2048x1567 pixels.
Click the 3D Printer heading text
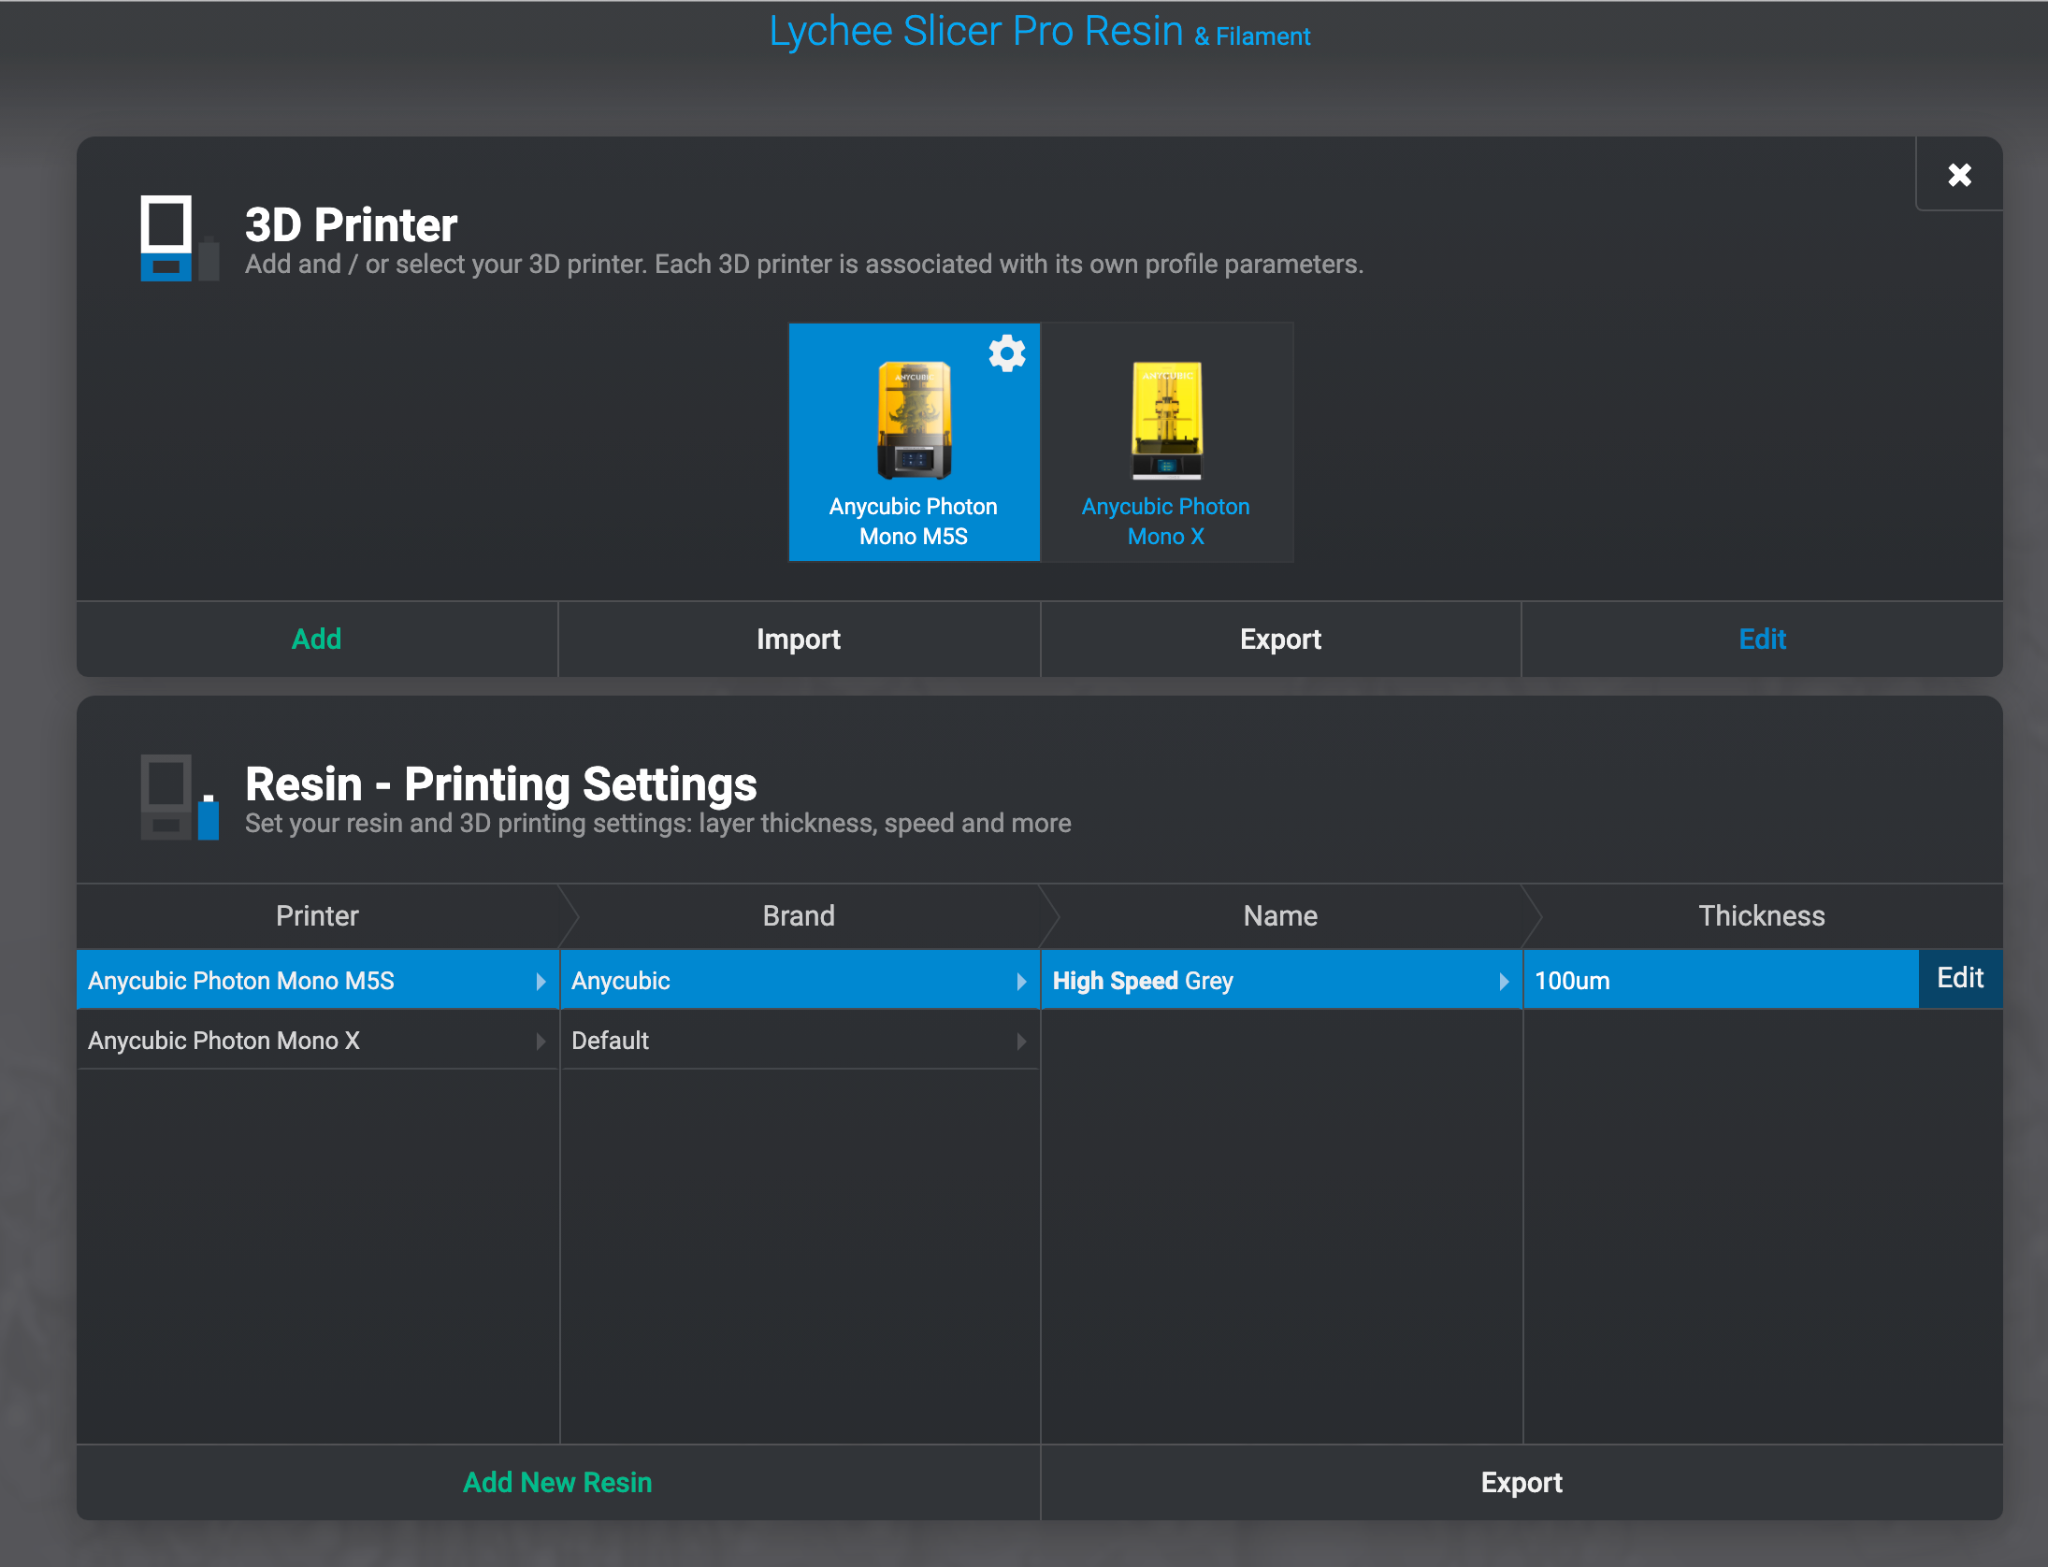(351, 225)
